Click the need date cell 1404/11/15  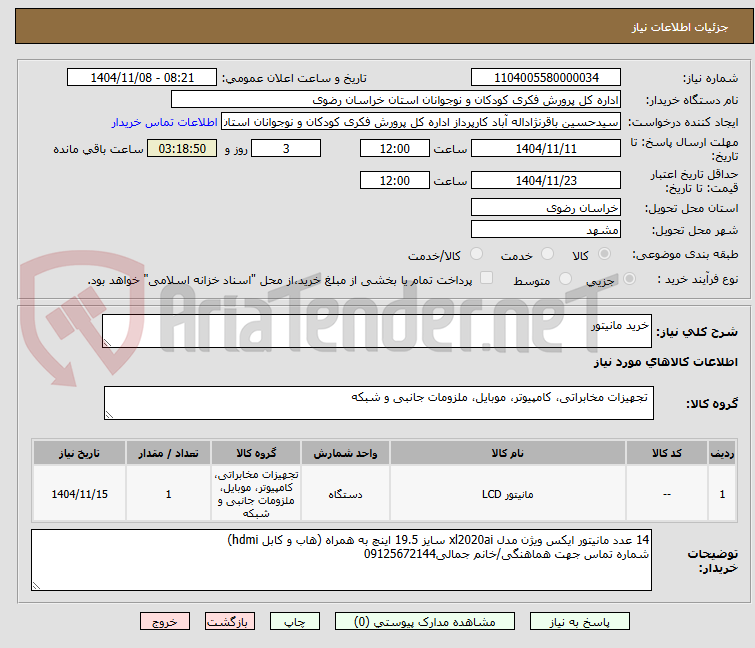pos(79,494)
